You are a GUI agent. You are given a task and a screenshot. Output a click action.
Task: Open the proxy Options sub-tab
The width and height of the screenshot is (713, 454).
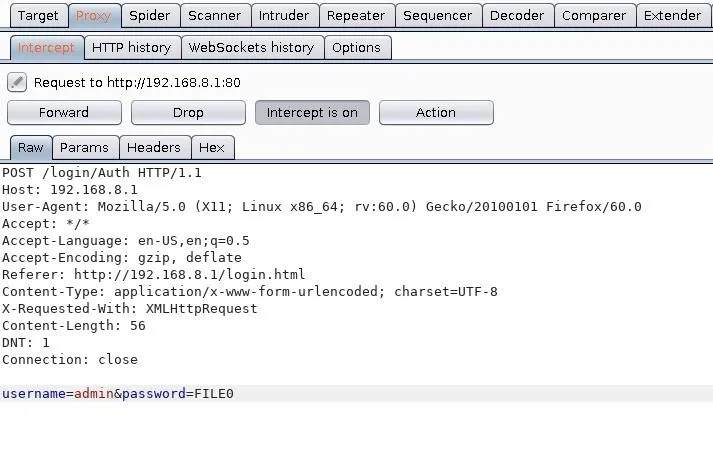(x=356, y=48)
